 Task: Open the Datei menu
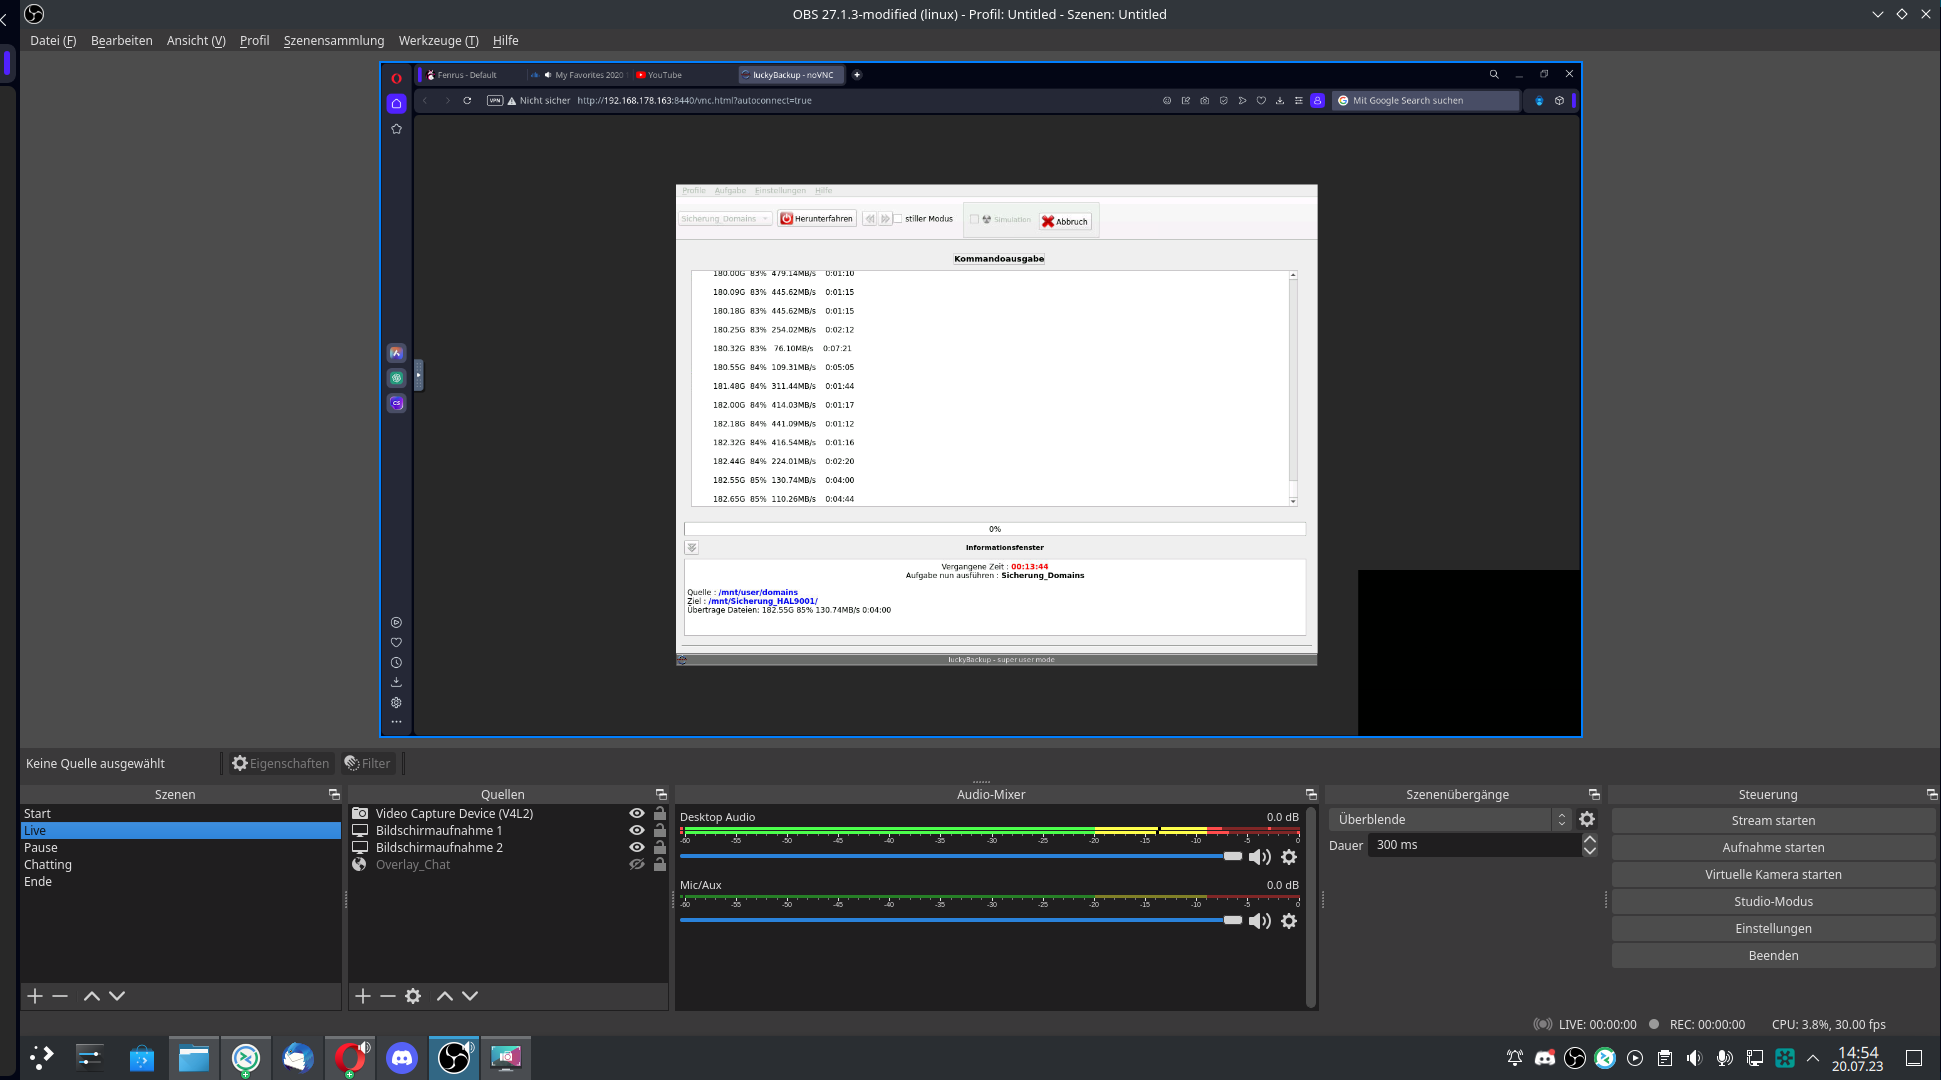point(53,41)
